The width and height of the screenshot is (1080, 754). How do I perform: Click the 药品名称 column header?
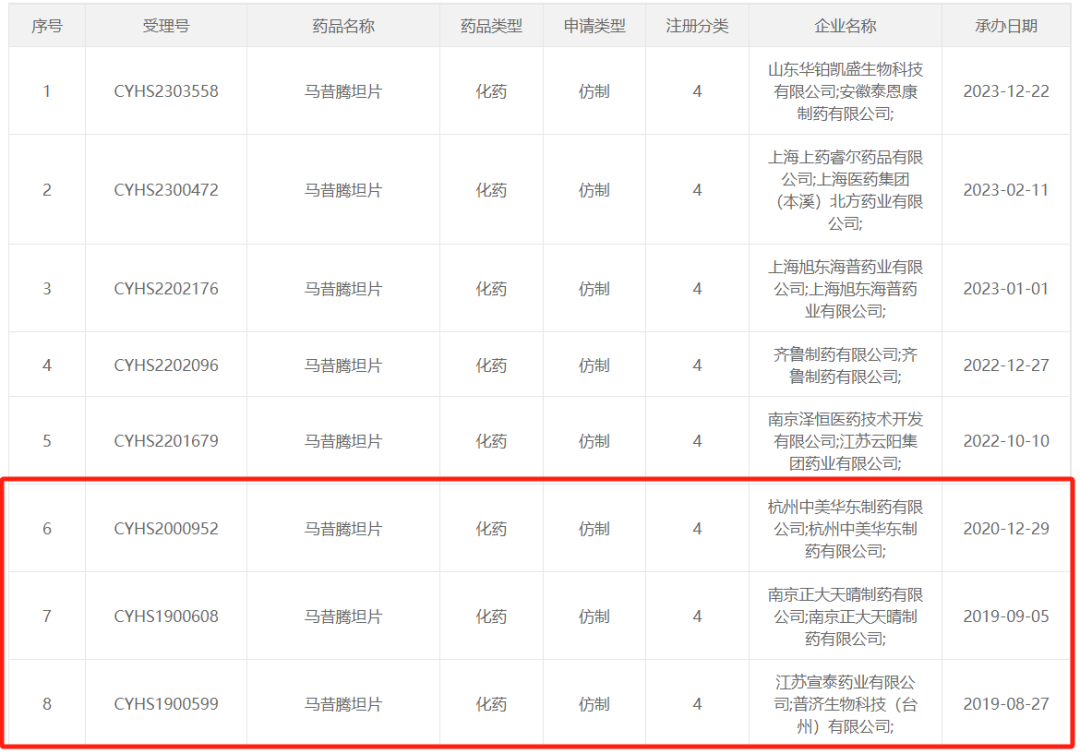pyautogui.click(x=343, y=26)
